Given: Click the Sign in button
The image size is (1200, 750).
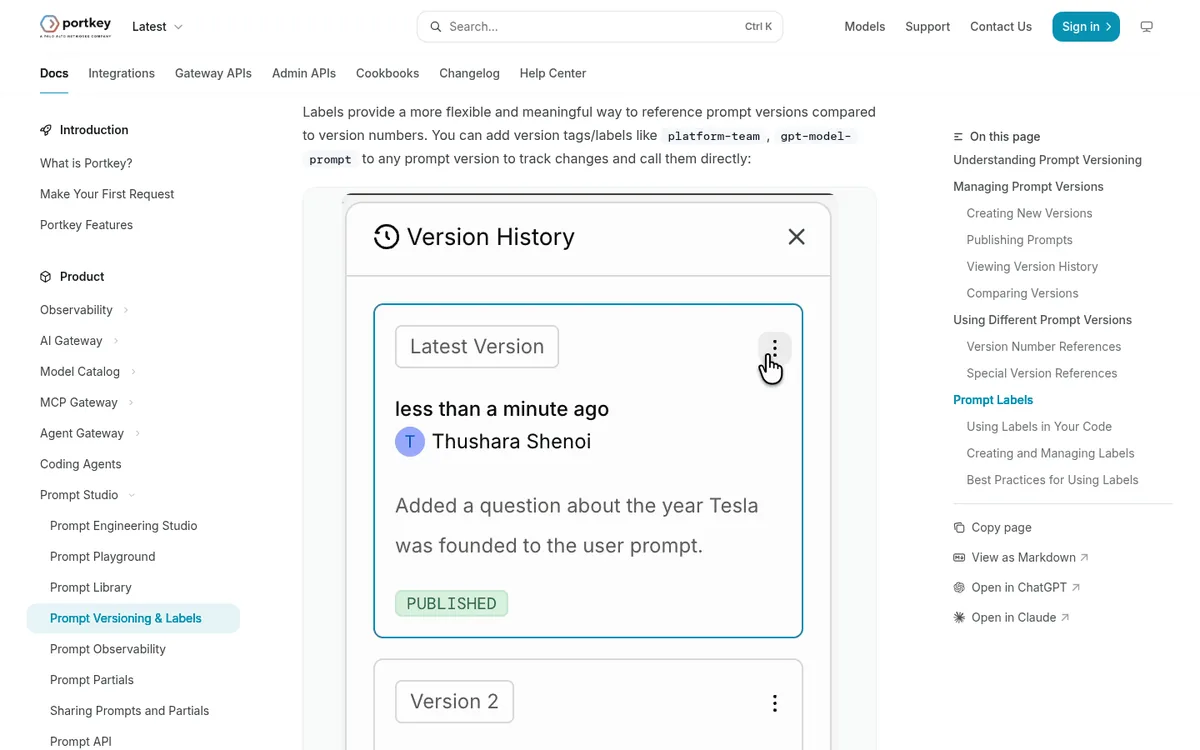Looking at the screenshot, I should 1086,27.
